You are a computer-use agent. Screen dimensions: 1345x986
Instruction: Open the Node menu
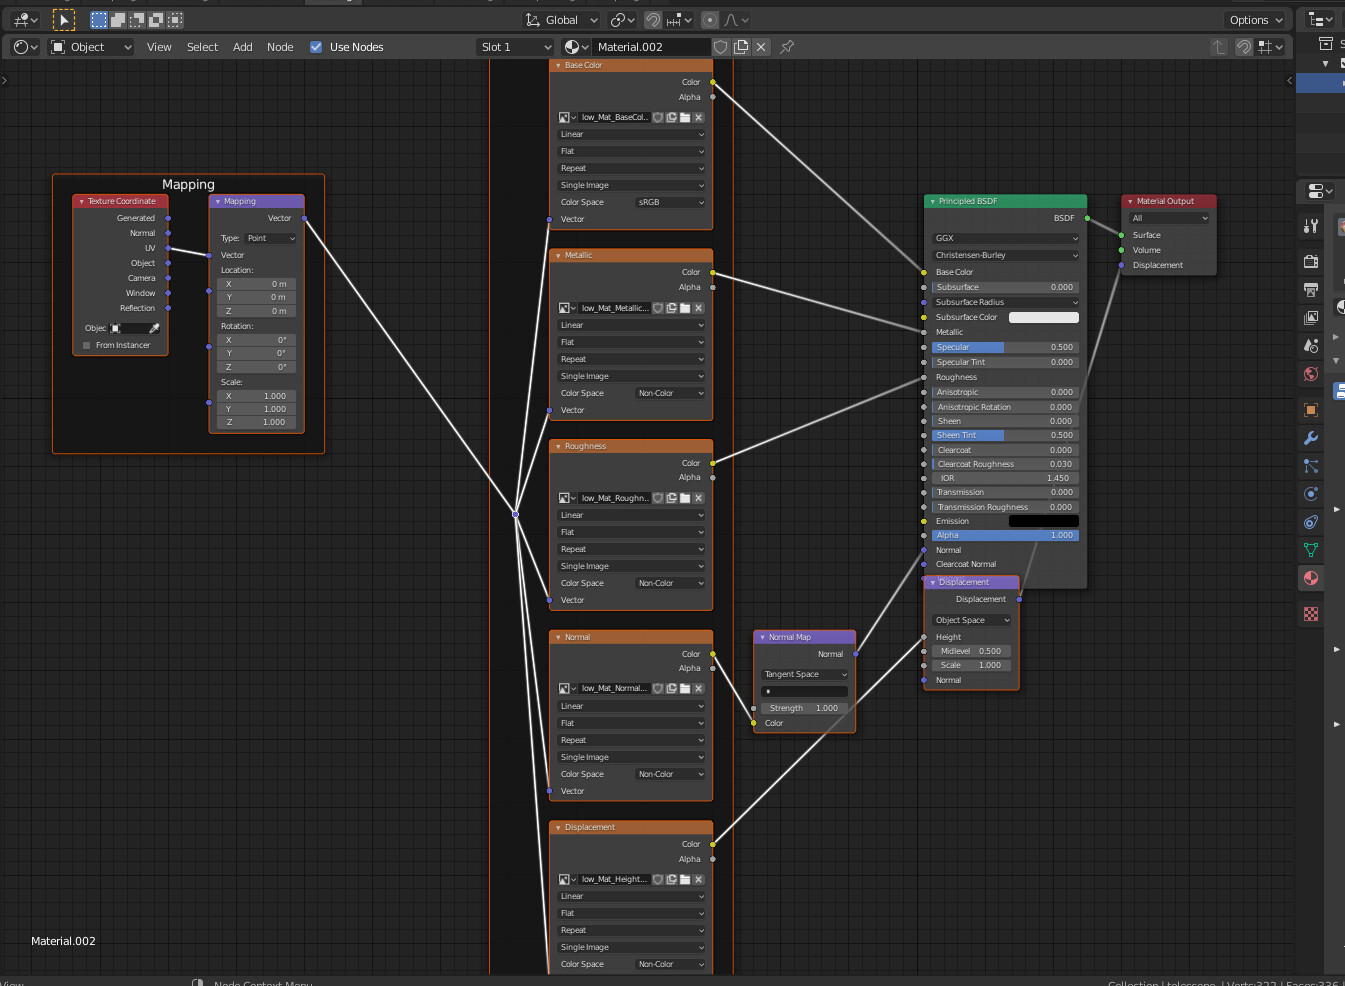(280, 47)
